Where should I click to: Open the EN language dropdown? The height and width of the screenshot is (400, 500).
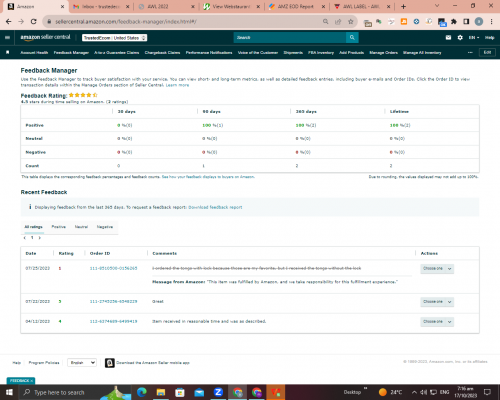point(474,38)
